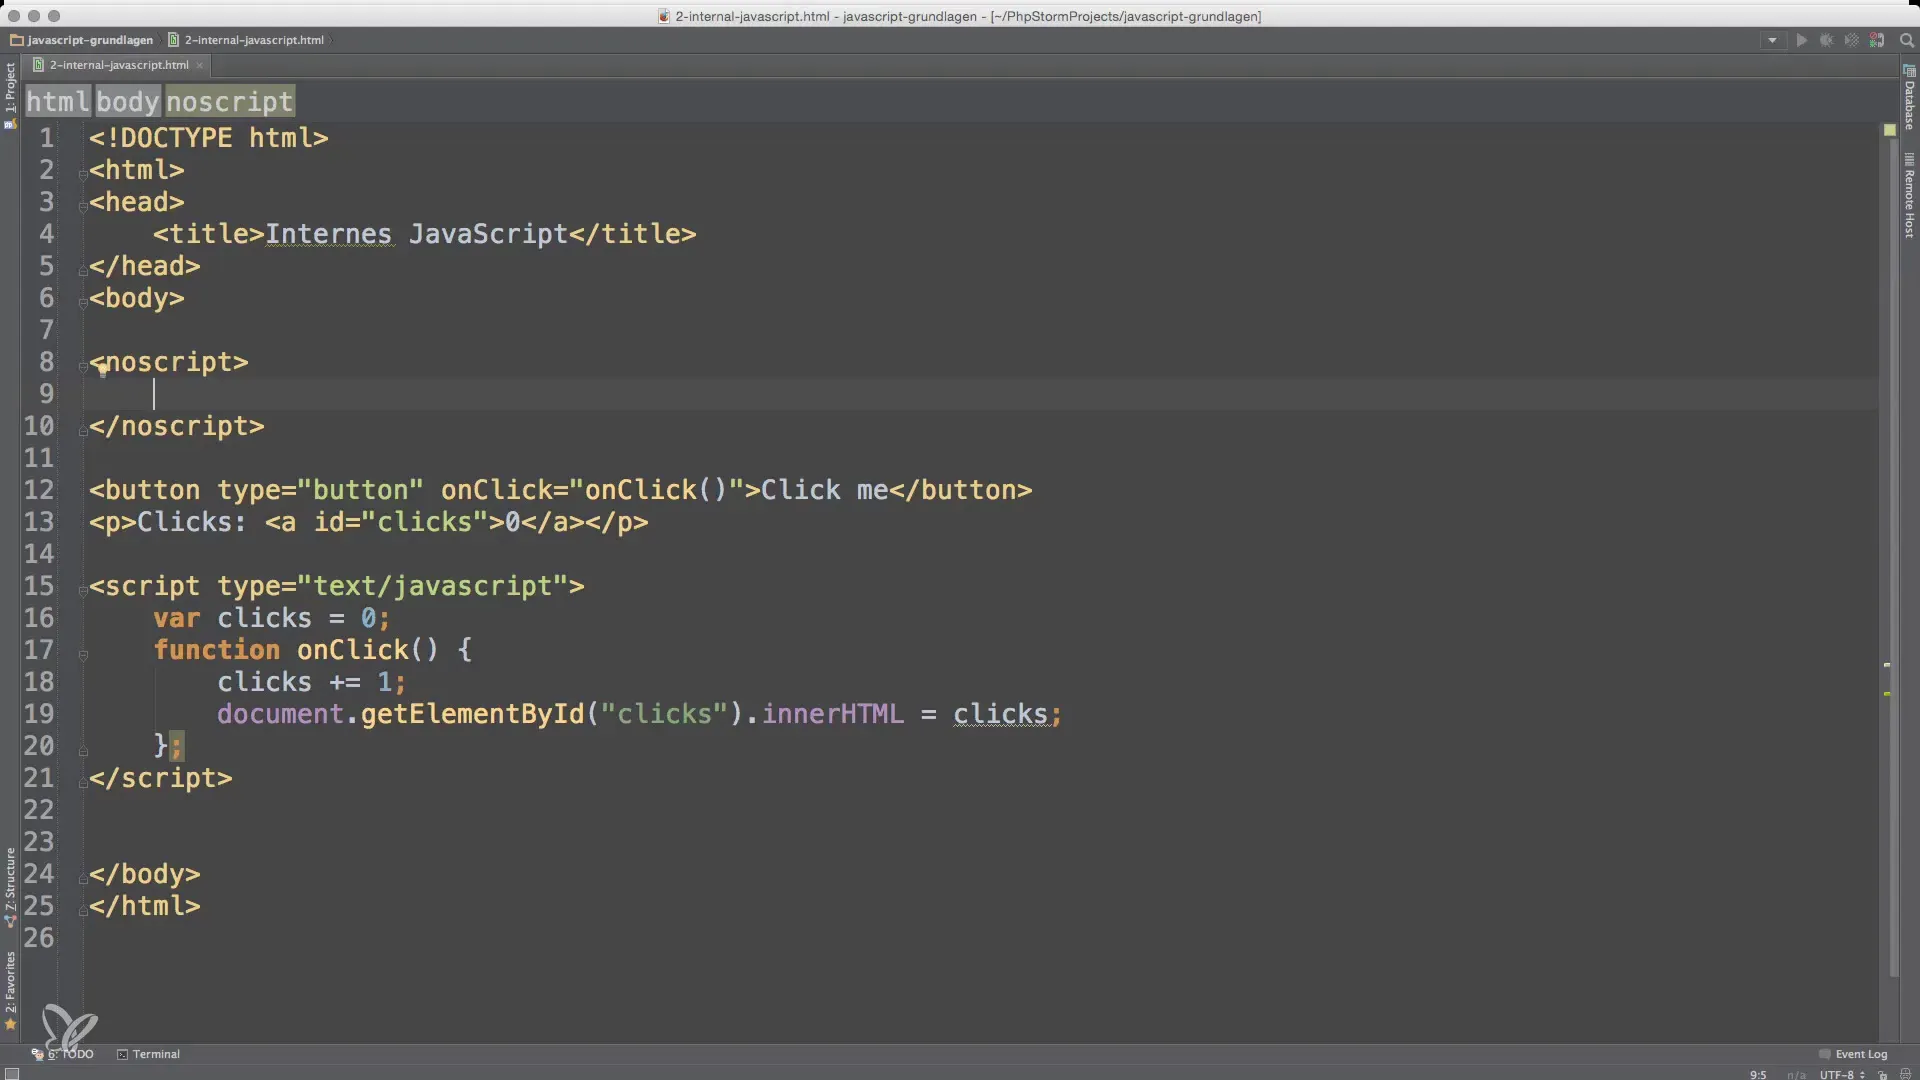Toggle listening for PHP debug connections

pos(1877,41)
